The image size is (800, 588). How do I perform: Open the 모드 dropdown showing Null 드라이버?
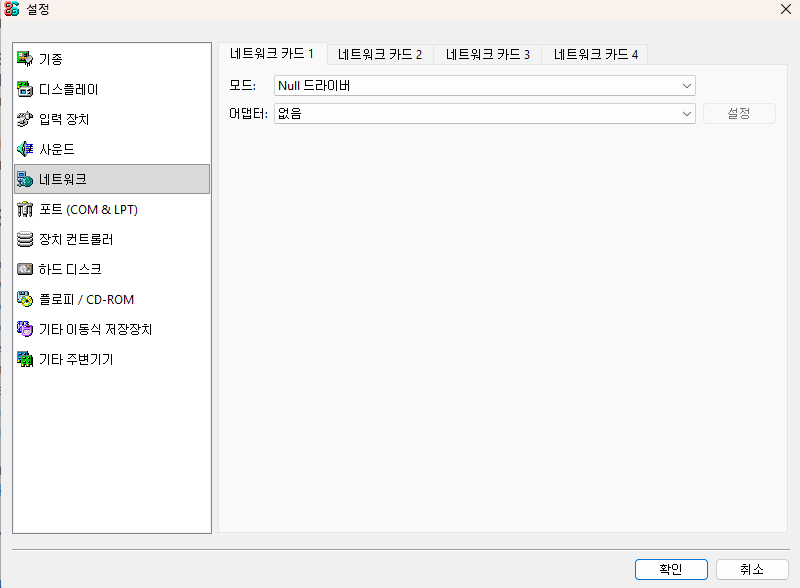coord(484,86)
